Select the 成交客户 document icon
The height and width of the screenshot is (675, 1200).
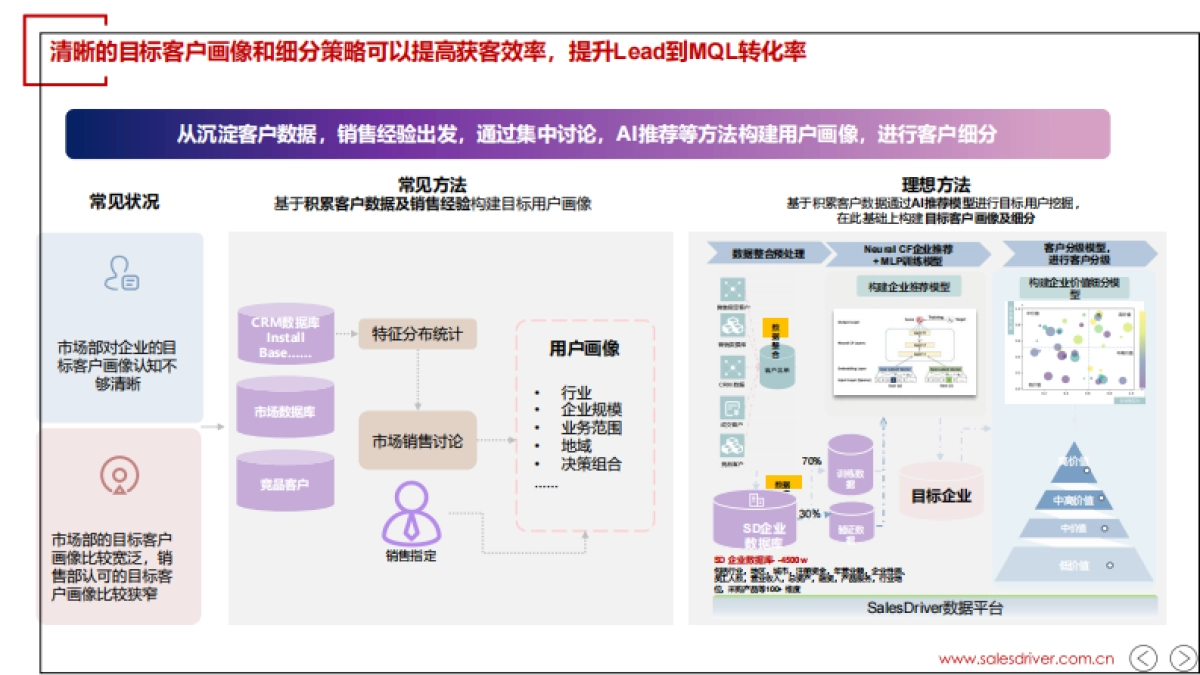tap(731, 407)
